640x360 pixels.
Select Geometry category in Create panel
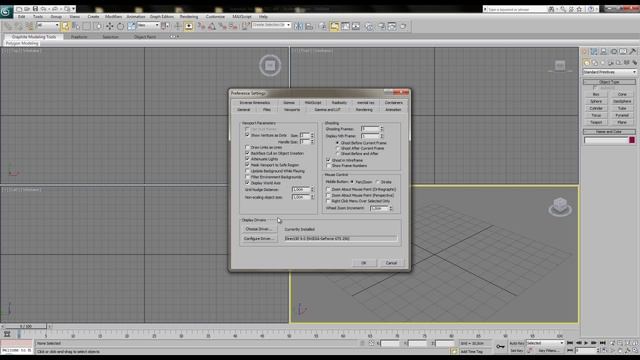point(587,63)
